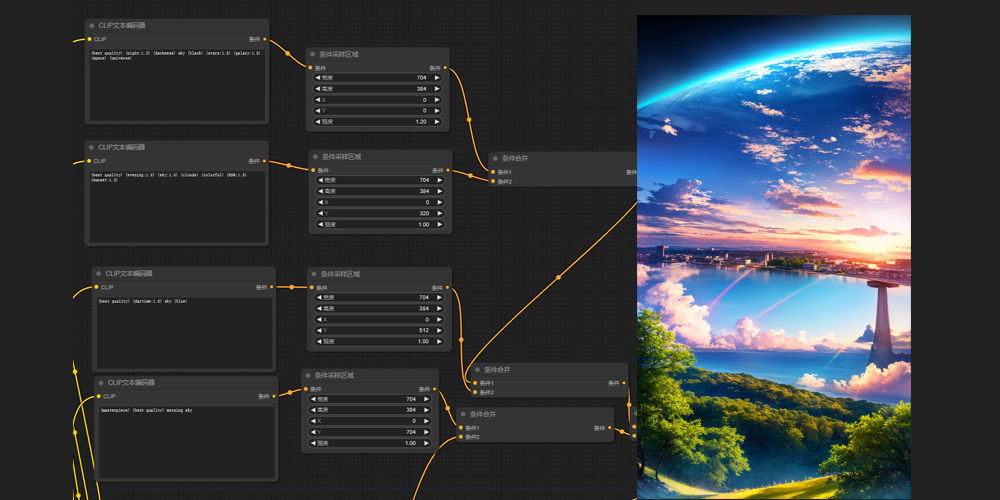
Task: Click the Y 320 value field
Action: coord(380,213)
